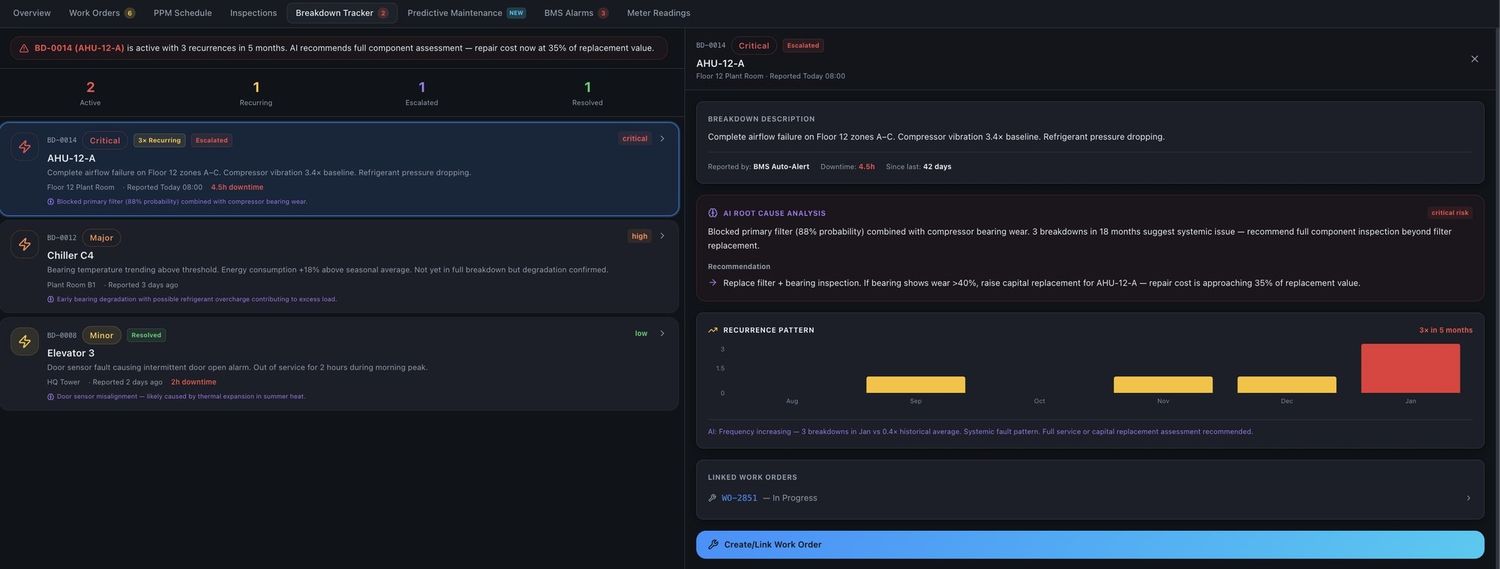Click the 'critical' severity tag on AHU-12-A card

635,139
